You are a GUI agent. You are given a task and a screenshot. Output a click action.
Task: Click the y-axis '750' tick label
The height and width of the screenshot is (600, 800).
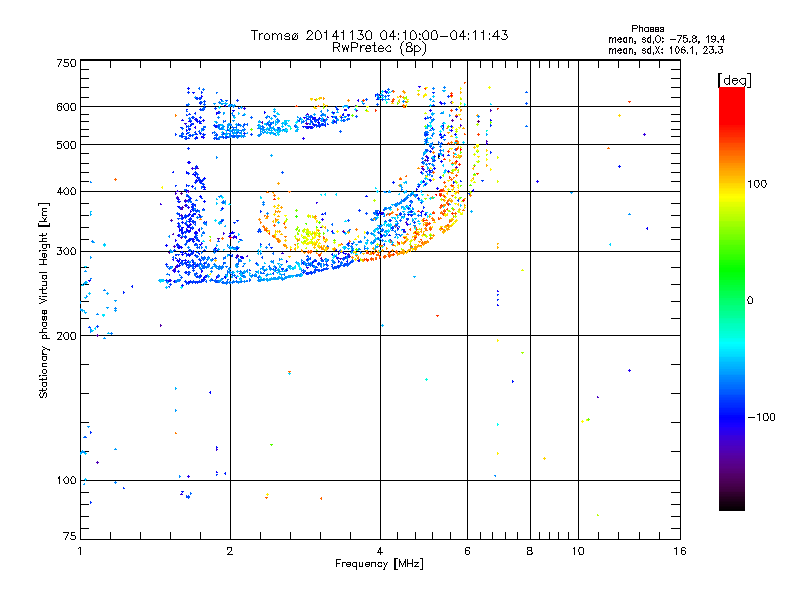[x=66, y=63]
